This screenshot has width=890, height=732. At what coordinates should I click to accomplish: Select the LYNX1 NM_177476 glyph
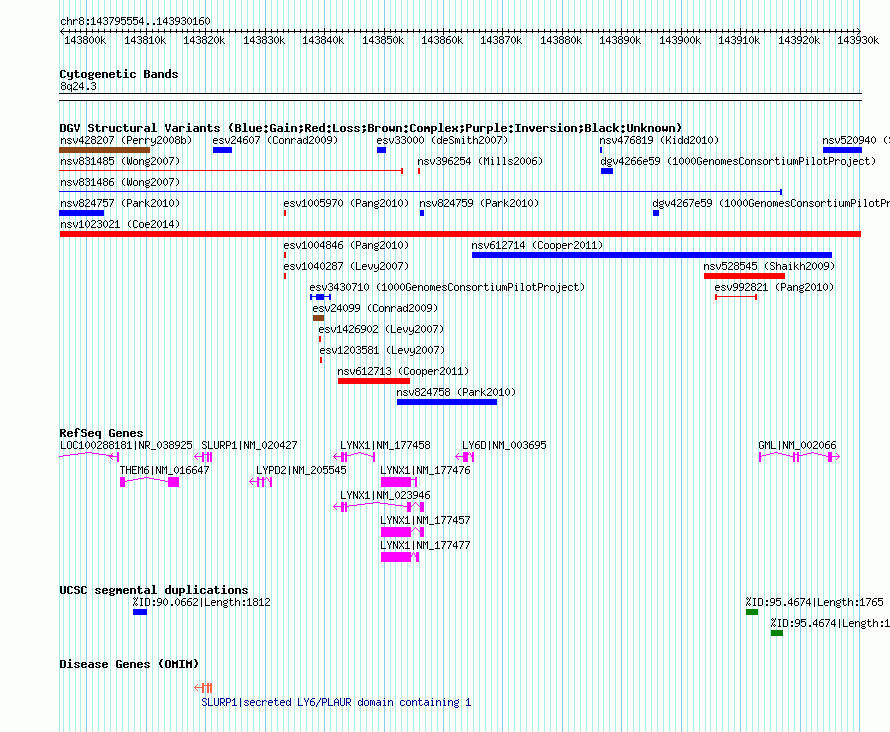coord(399,482)
